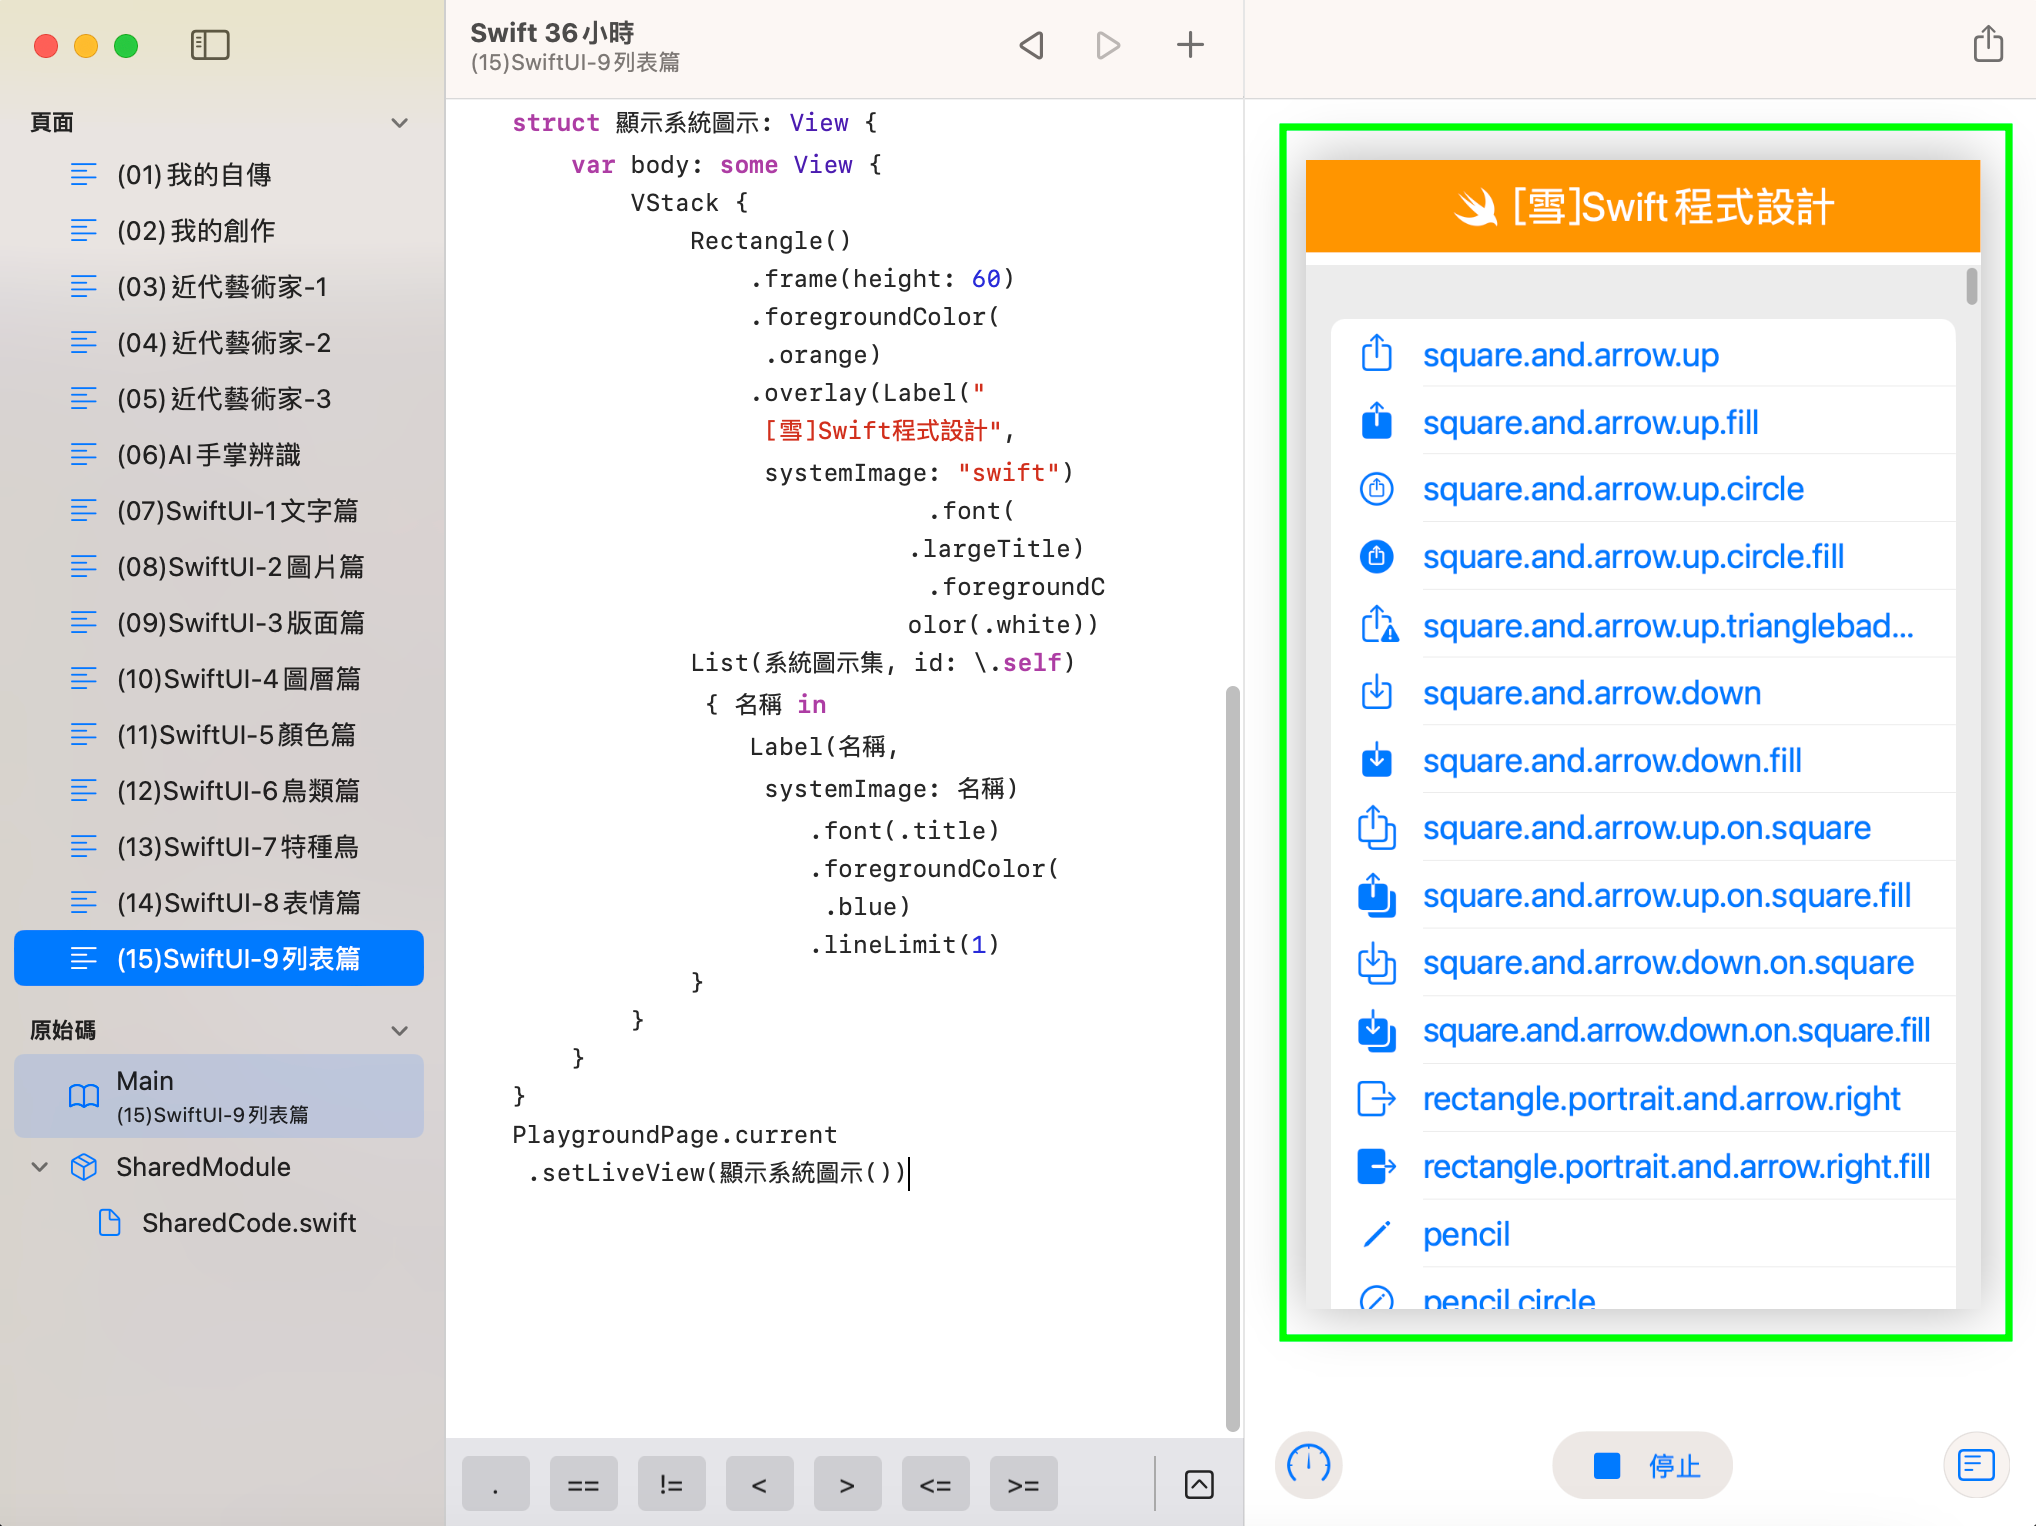2036x1526 pixels.
Task: Toggle the sidebar visibility icon
Action: tap(210, 45)
